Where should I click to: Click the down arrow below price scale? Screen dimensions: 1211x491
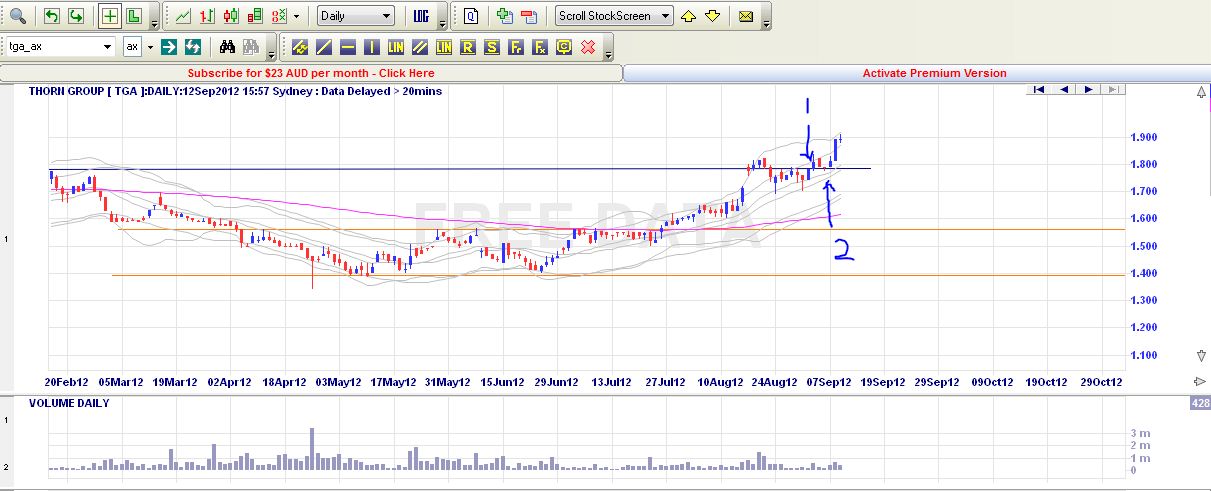1201,356
